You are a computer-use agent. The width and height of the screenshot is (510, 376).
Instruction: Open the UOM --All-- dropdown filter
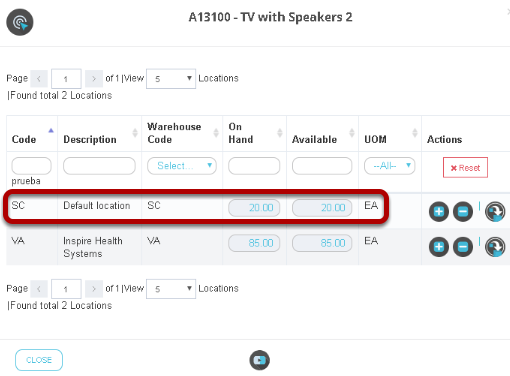click(x=390, y=166)
